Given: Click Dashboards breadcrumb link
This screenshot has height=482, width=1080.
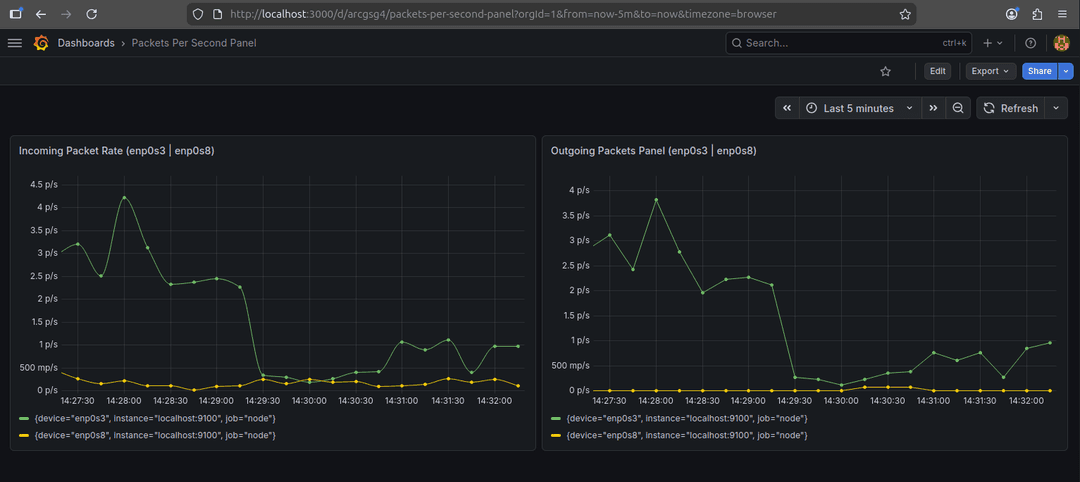Looking at the screenshot, I should [x=86, y=43].
